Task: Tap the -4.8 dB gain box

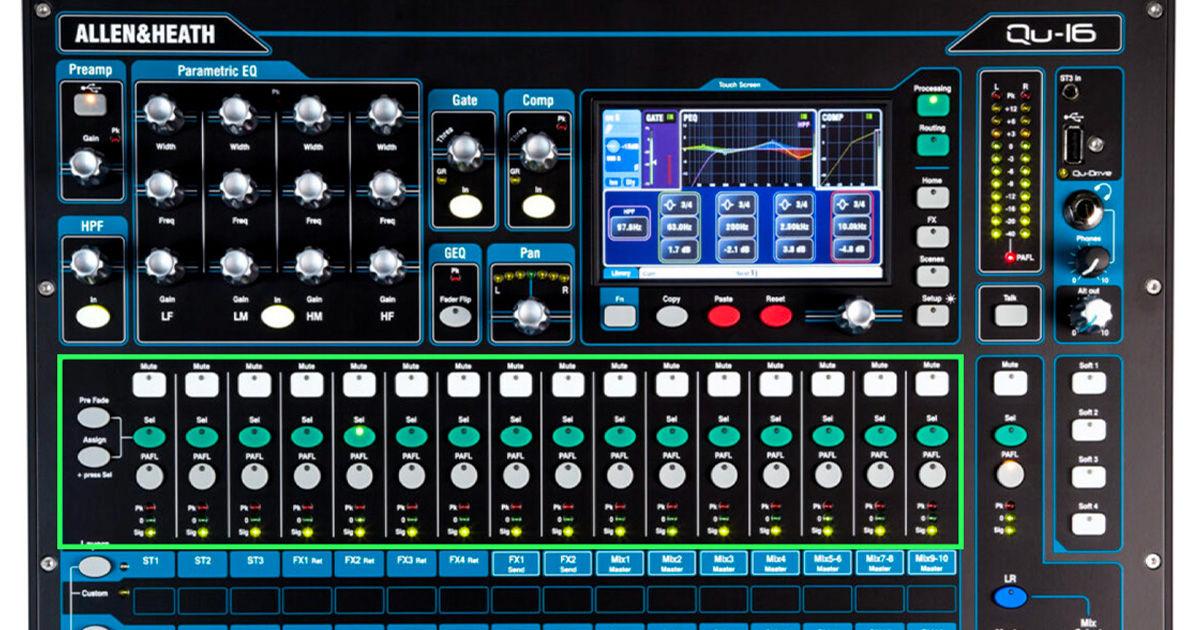Action: (853, 248)
